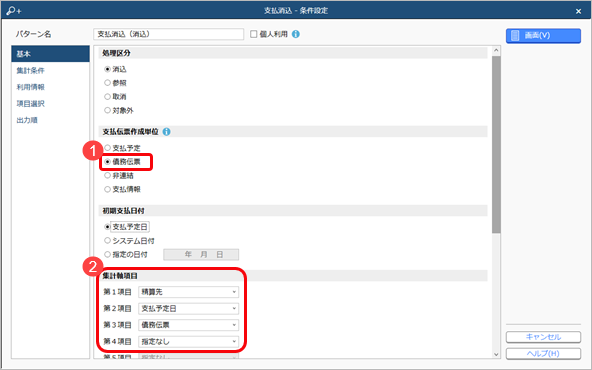The height and width of the screenshot is (370, 592).
Task: Select the 指定の日付 radio option
Action: 108,254
